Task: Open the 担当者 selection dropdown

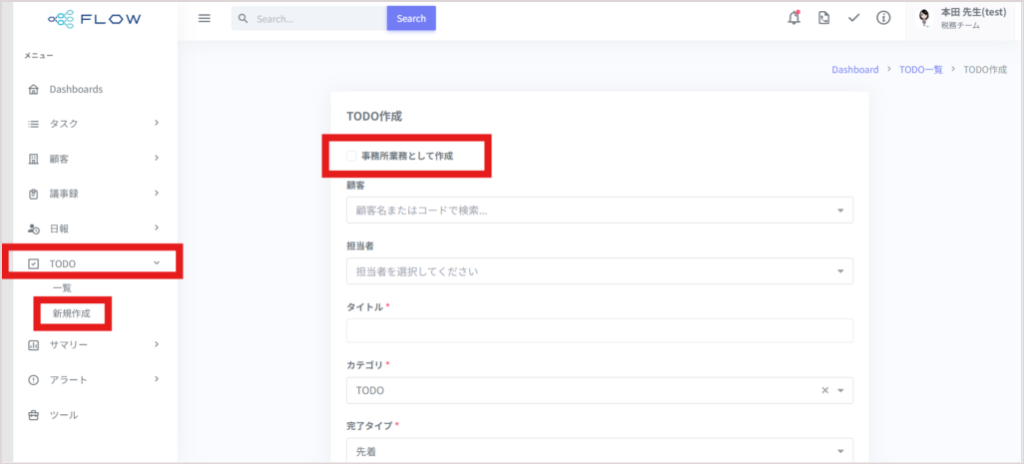Action: (600, 271)
